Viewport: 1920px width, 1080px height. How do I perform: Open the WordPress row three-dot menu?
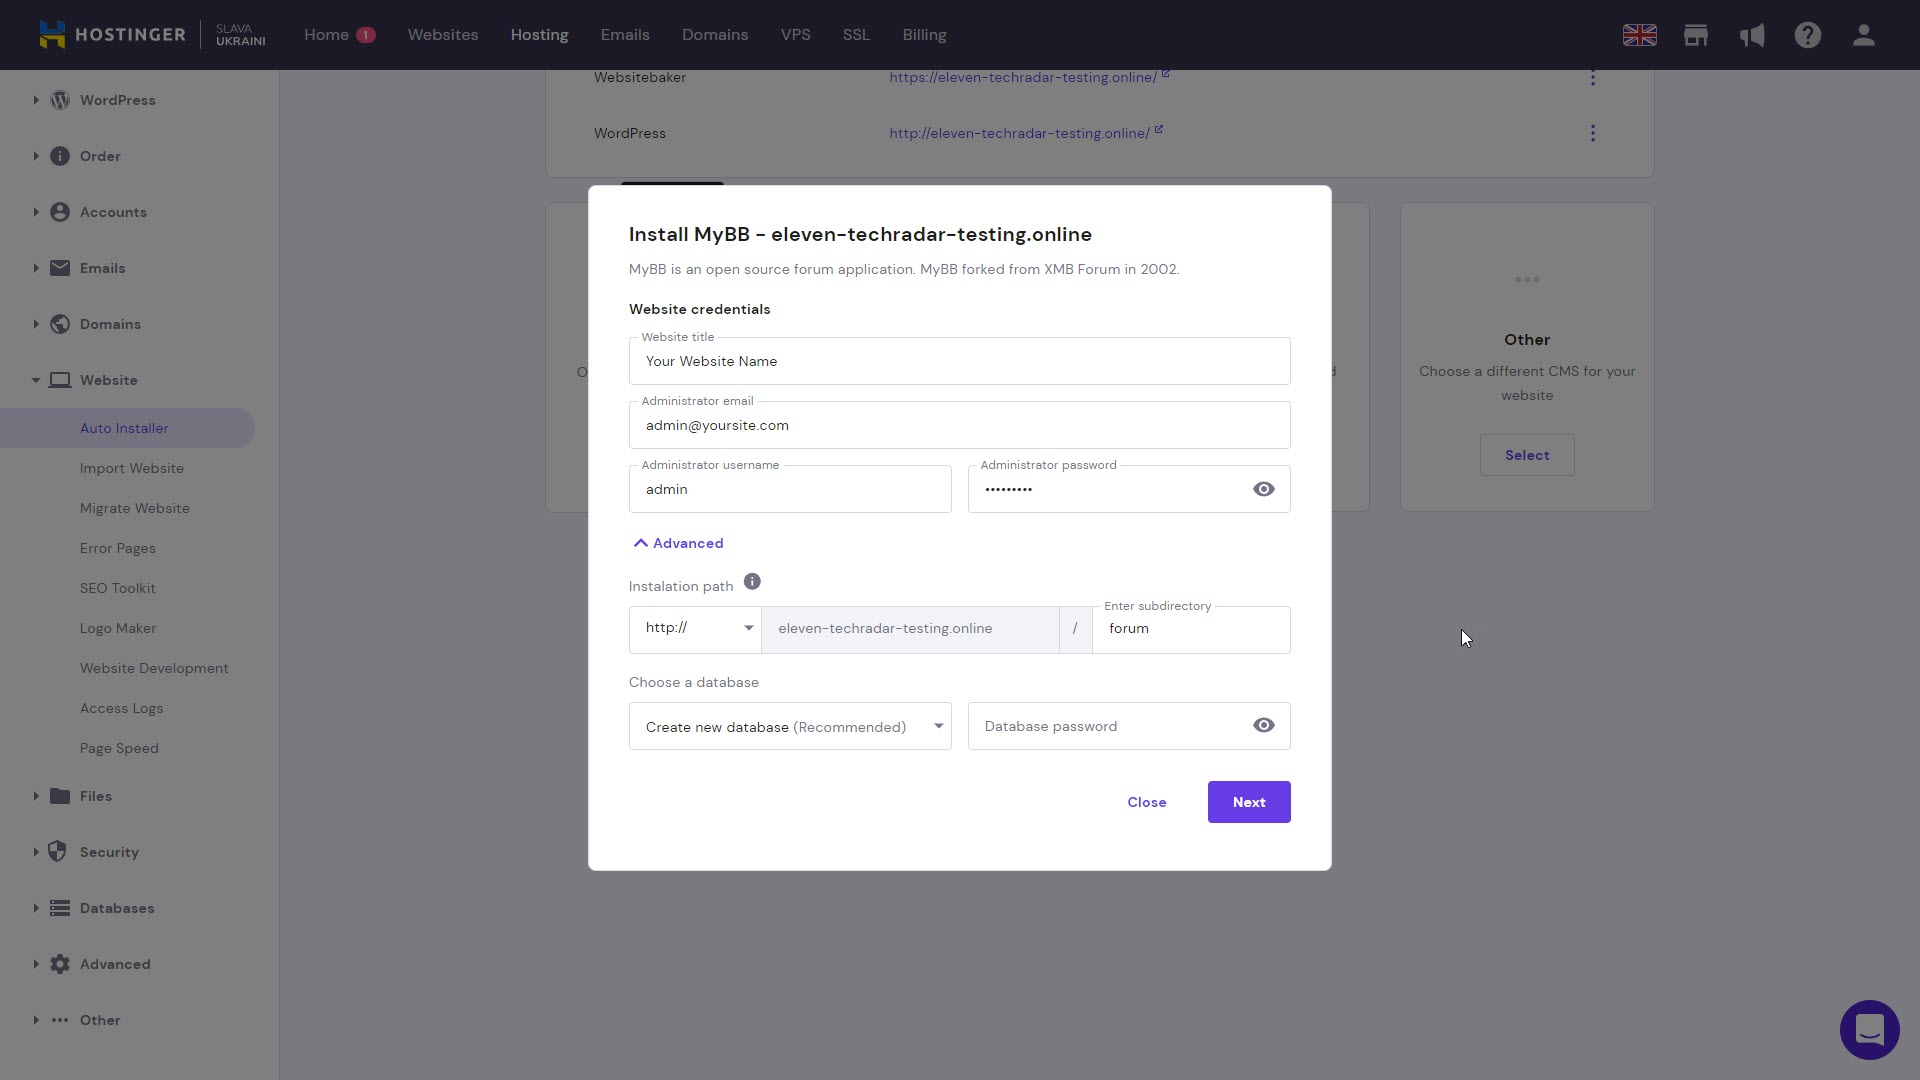[1593, 133]
